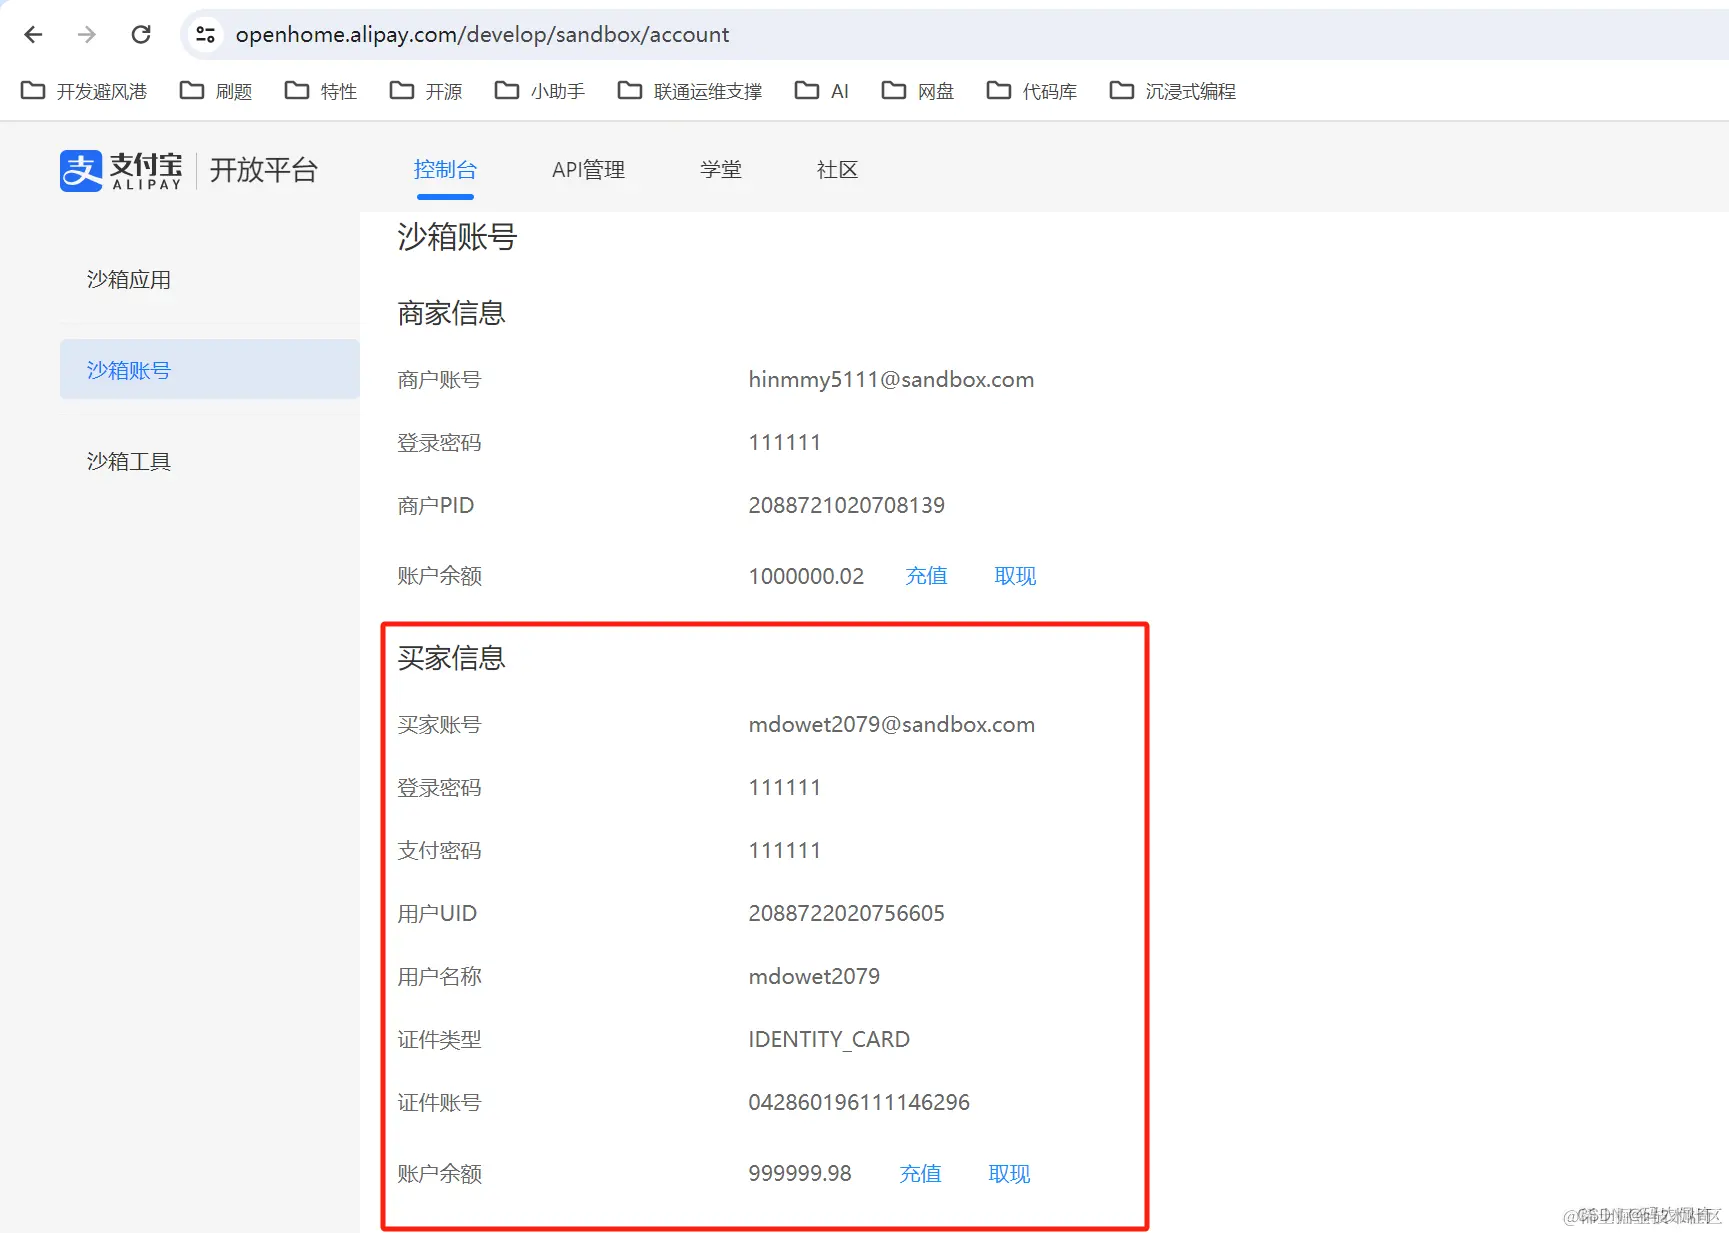Click merchant PID 2088721020708139
This screenshot has width=1729, height=1233.
[x=846, y=506]
